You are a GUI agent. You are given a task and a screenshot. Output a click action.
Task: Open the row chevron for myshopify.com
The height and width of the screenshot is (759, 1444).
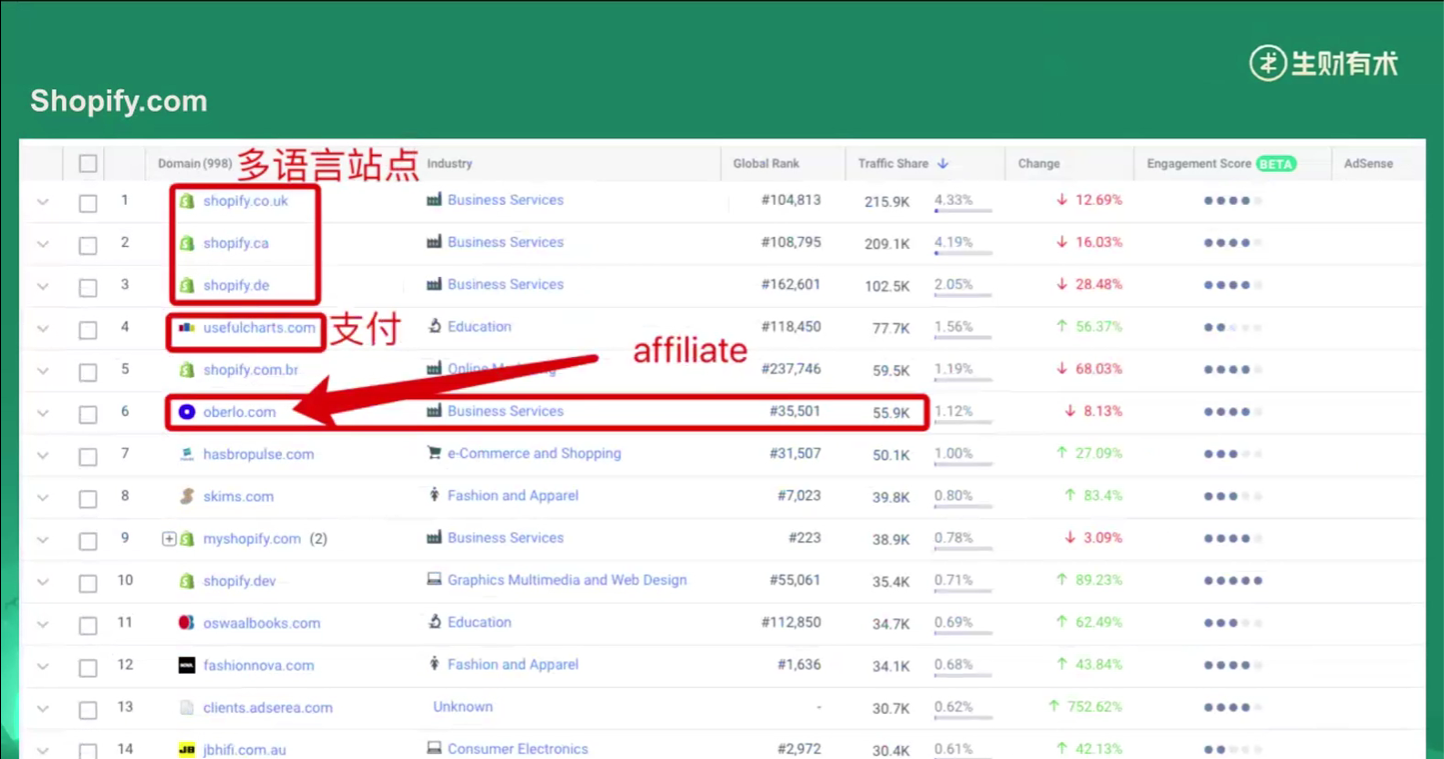coord(42,540)
